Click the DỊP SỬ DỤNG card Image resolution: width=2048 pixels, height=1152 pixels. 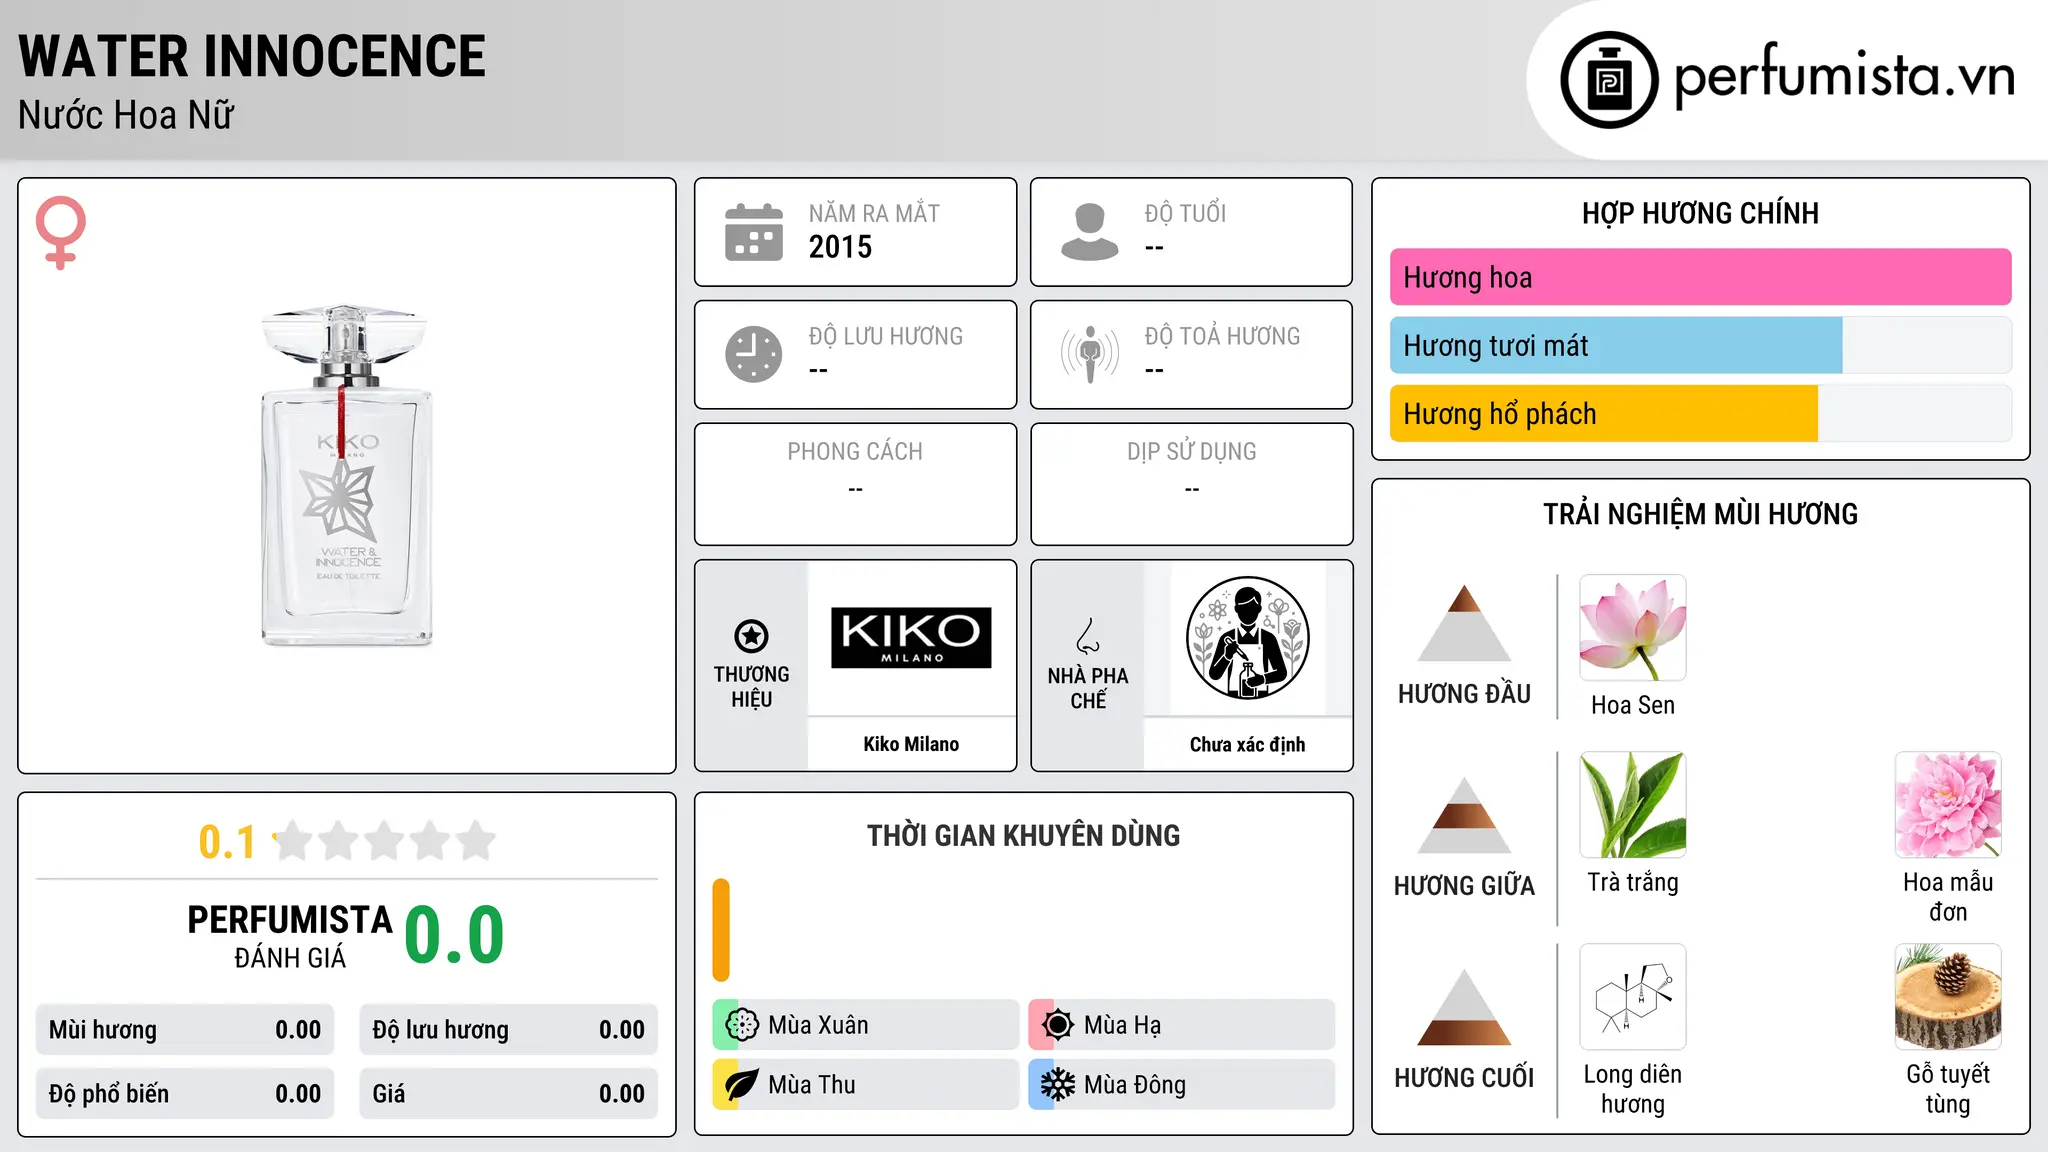tap(1191, 484)
